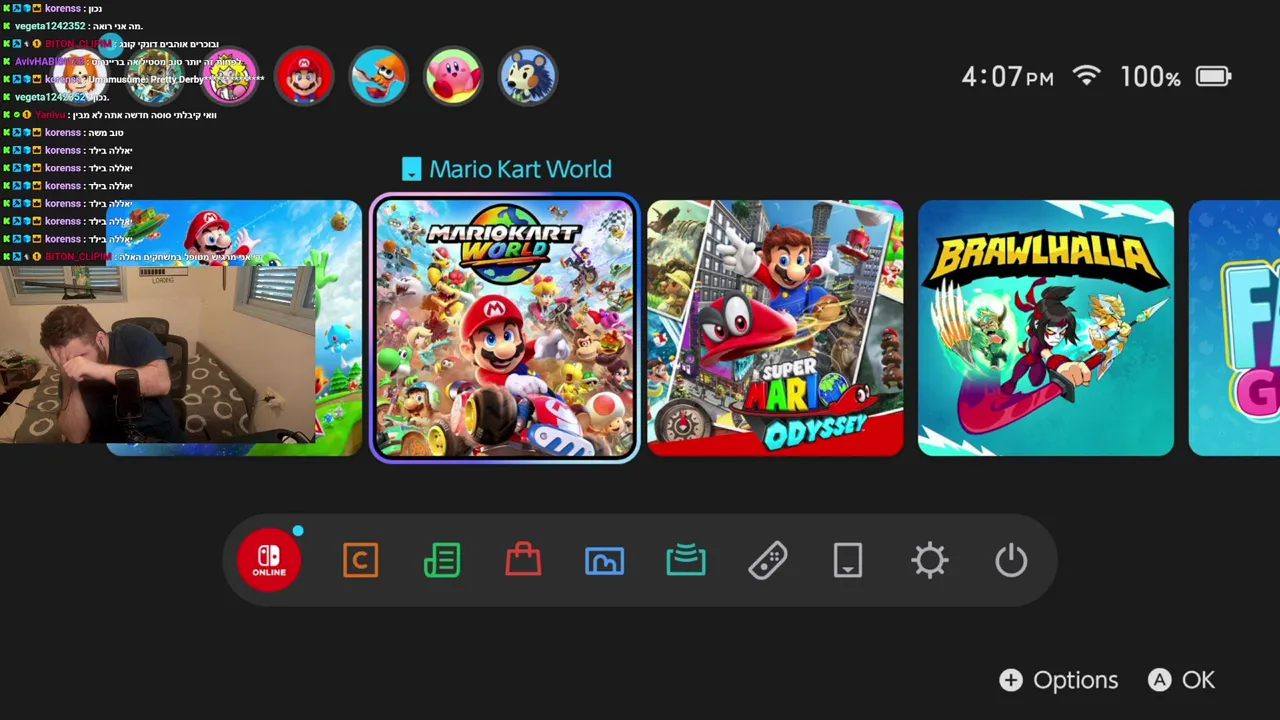This screenshot has width=1280, height=720.
Task: Check the Wi-Fi signal icon
Action: click(1086, 76)
